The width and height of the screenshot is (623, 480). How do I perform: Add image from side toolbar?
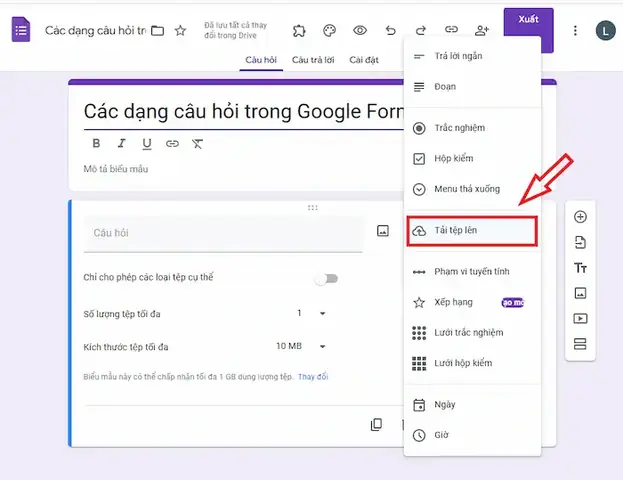(580, 293)
